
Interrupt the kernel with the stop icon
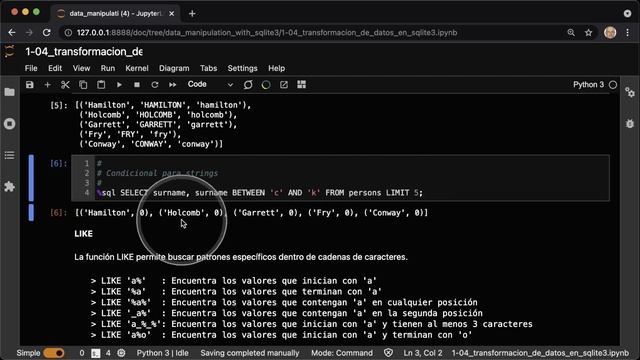pos(137,84)
